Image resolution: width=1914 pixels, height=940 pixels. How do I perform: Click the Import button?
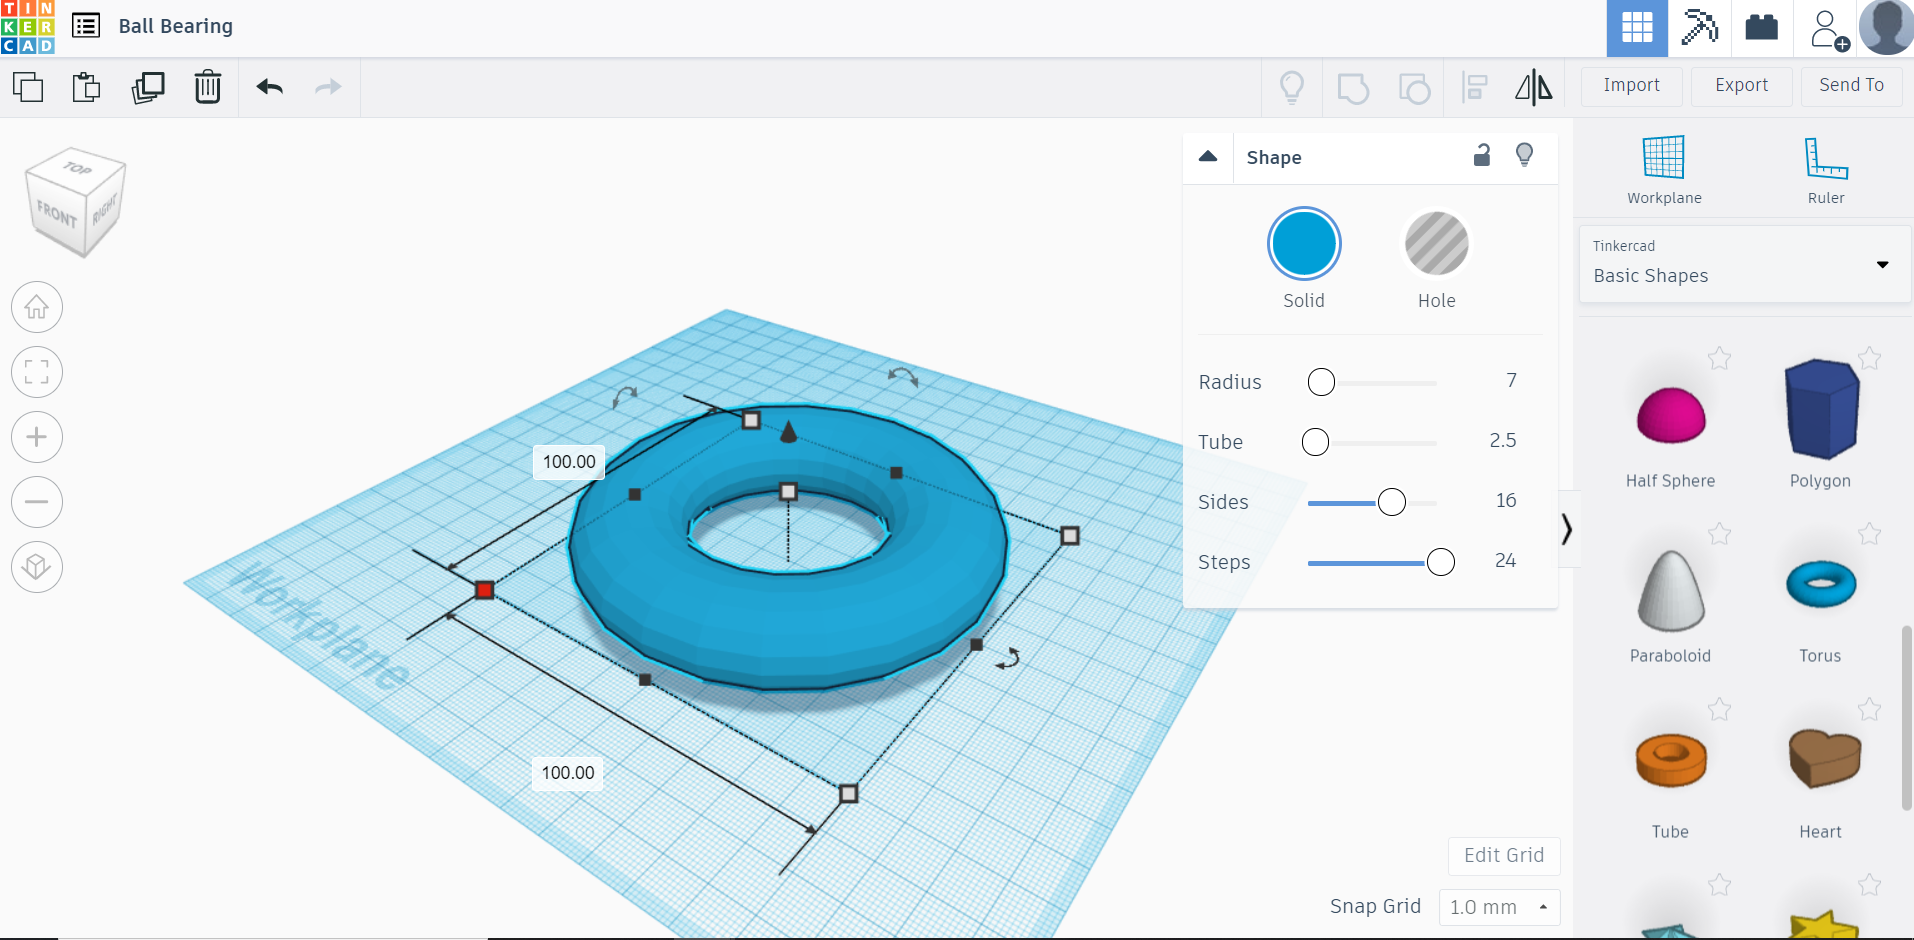[1632, 86]
